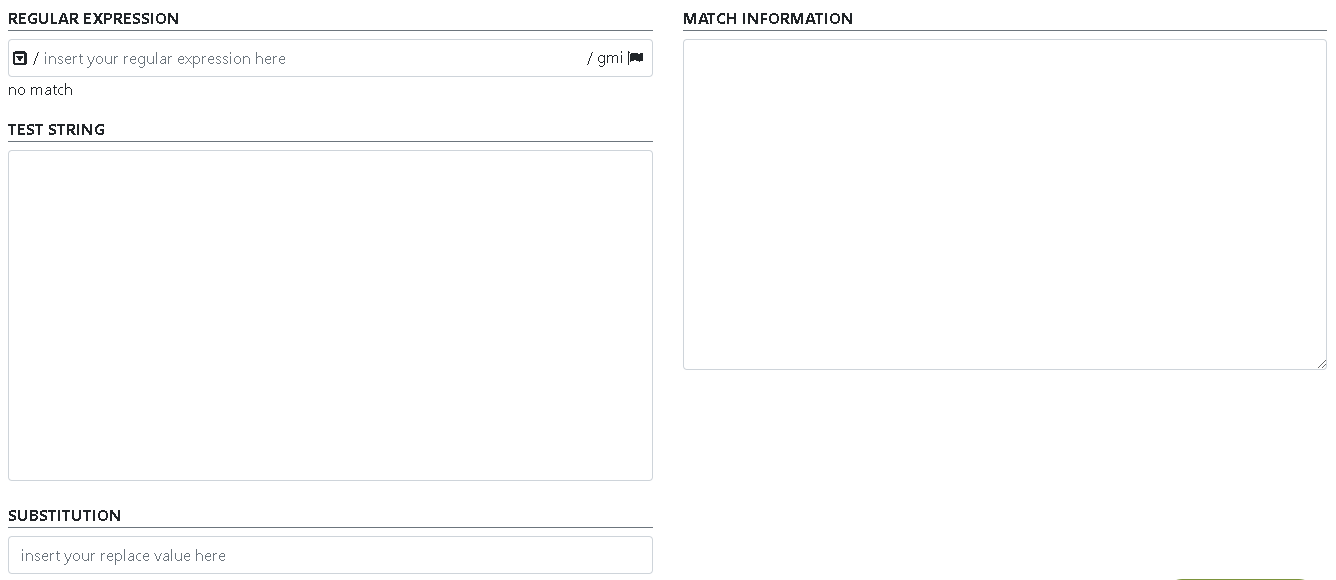Viewport: 1336px width, 580px height.
Task: Click inside the MATCH INFORMATION text area
Action: (x=1005, y=204)
